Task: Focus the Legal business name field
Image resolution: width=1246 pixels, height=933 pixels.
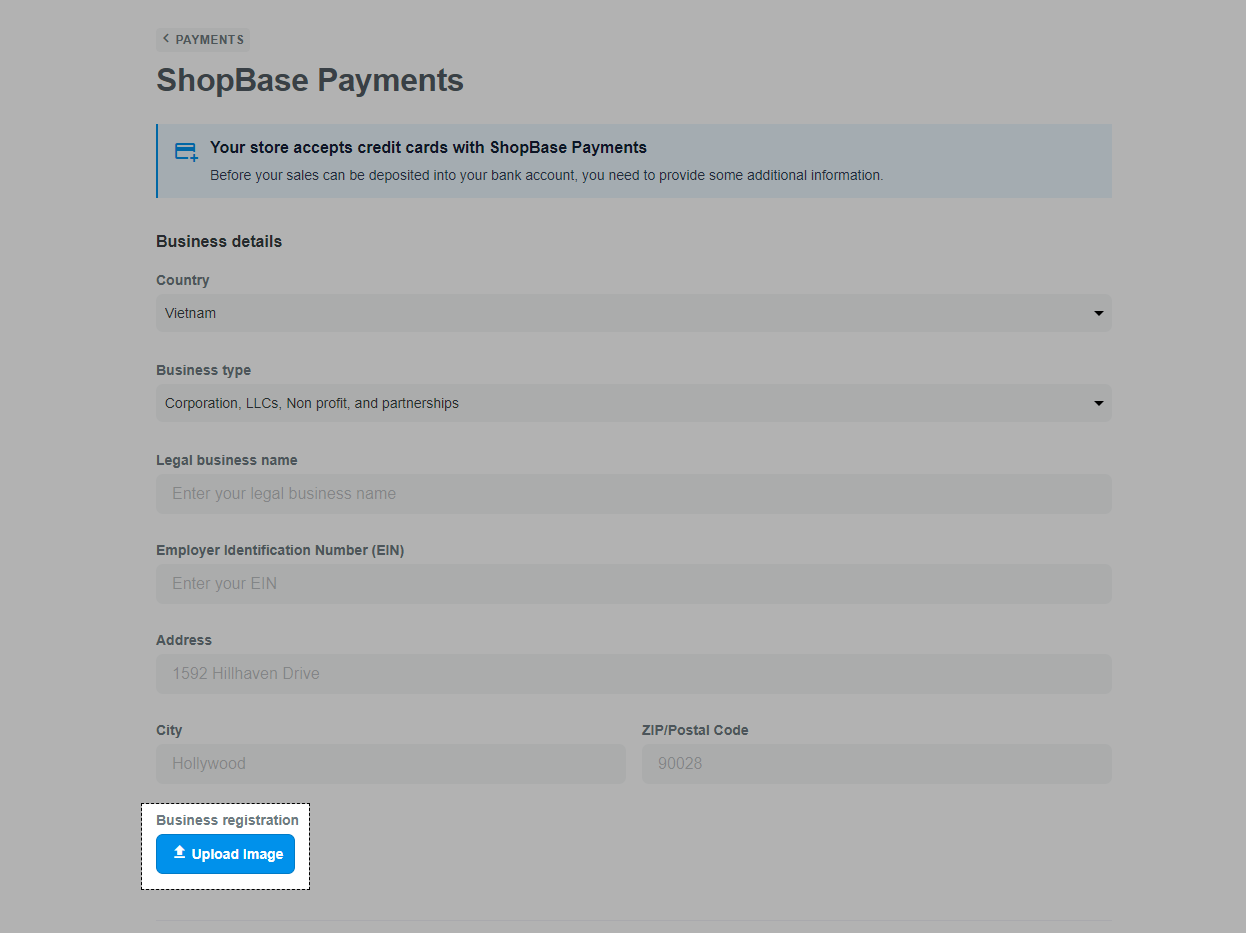Action: pos(633,494)
